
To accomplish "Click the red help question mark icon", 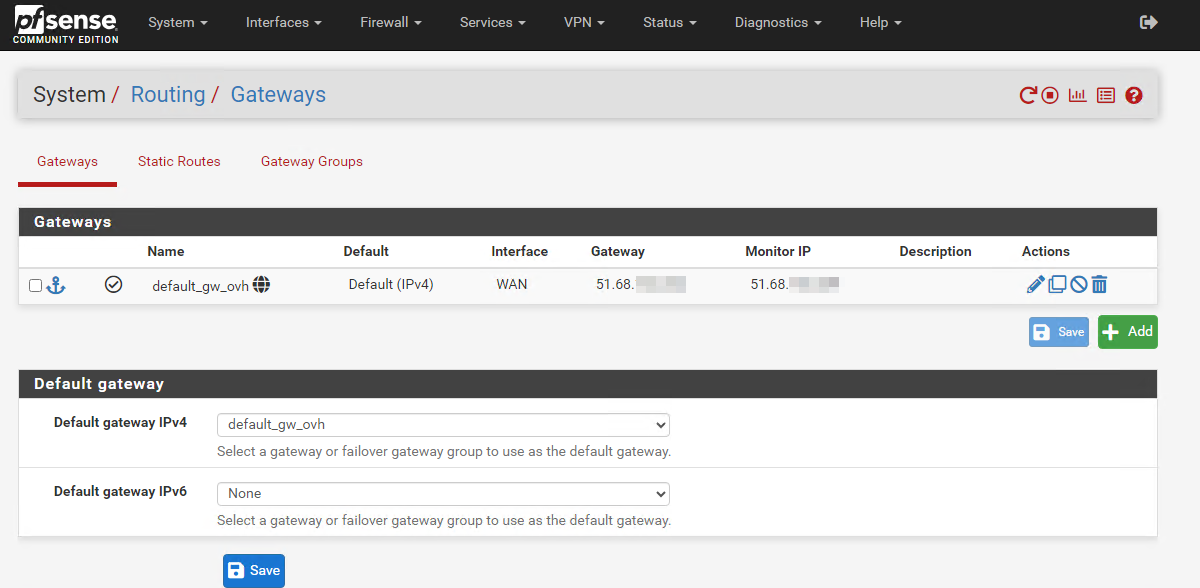I will click(x=1133, y=96).
